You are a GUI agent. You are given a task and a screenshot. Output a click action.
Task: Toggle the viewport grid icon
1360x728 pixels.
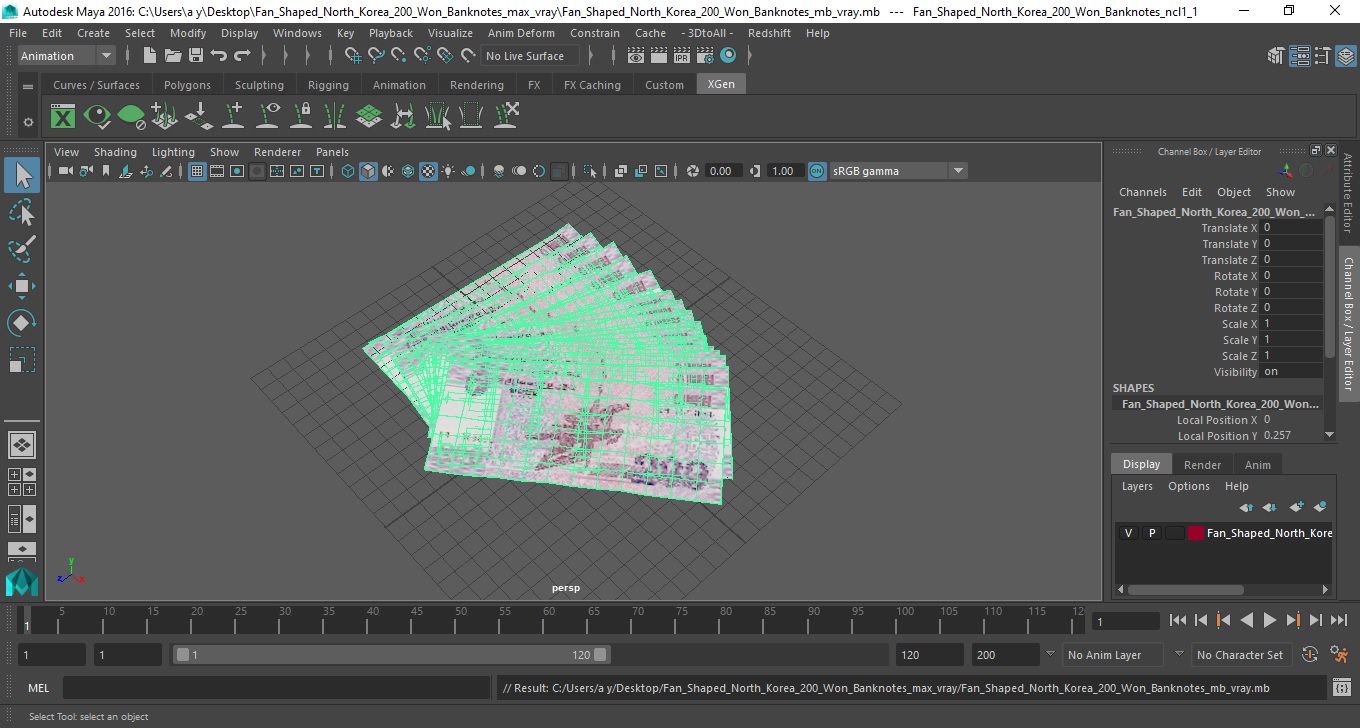click(197, 171)
